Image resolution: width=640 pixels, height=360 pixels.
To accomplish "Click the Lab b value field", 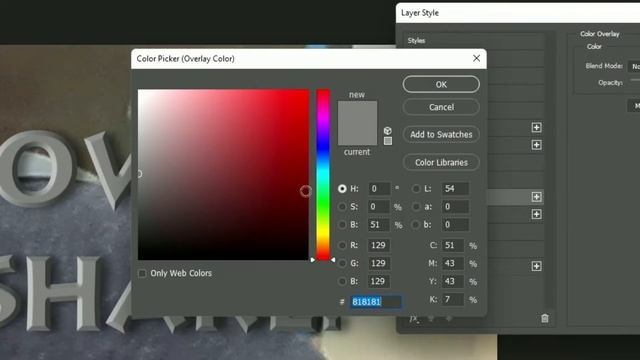I will tap(455, 224).
